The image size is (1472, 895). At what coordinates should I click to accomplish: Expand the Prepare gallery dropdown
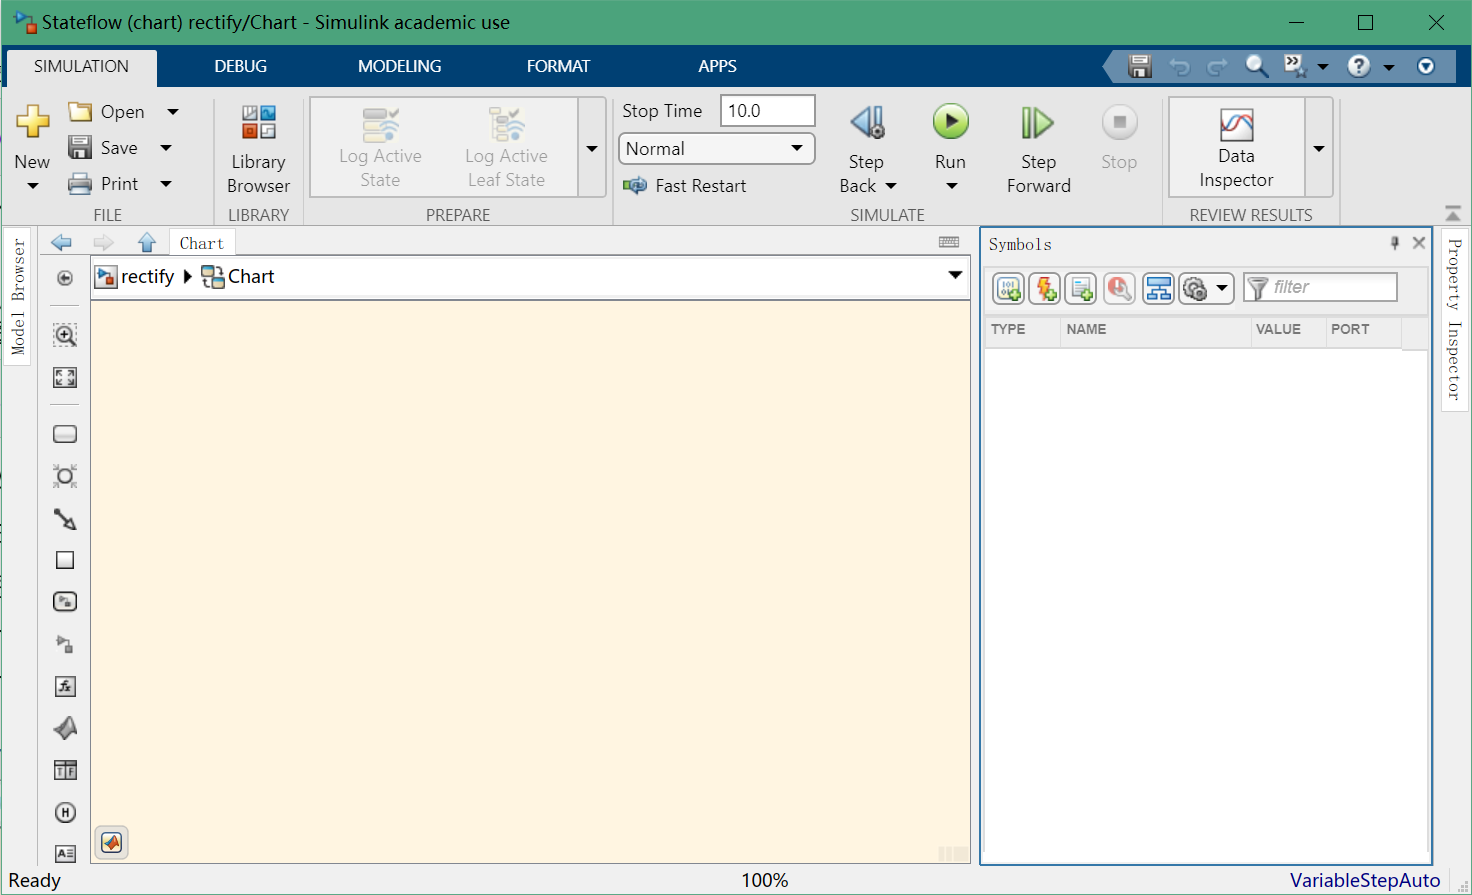pos(592,148)
